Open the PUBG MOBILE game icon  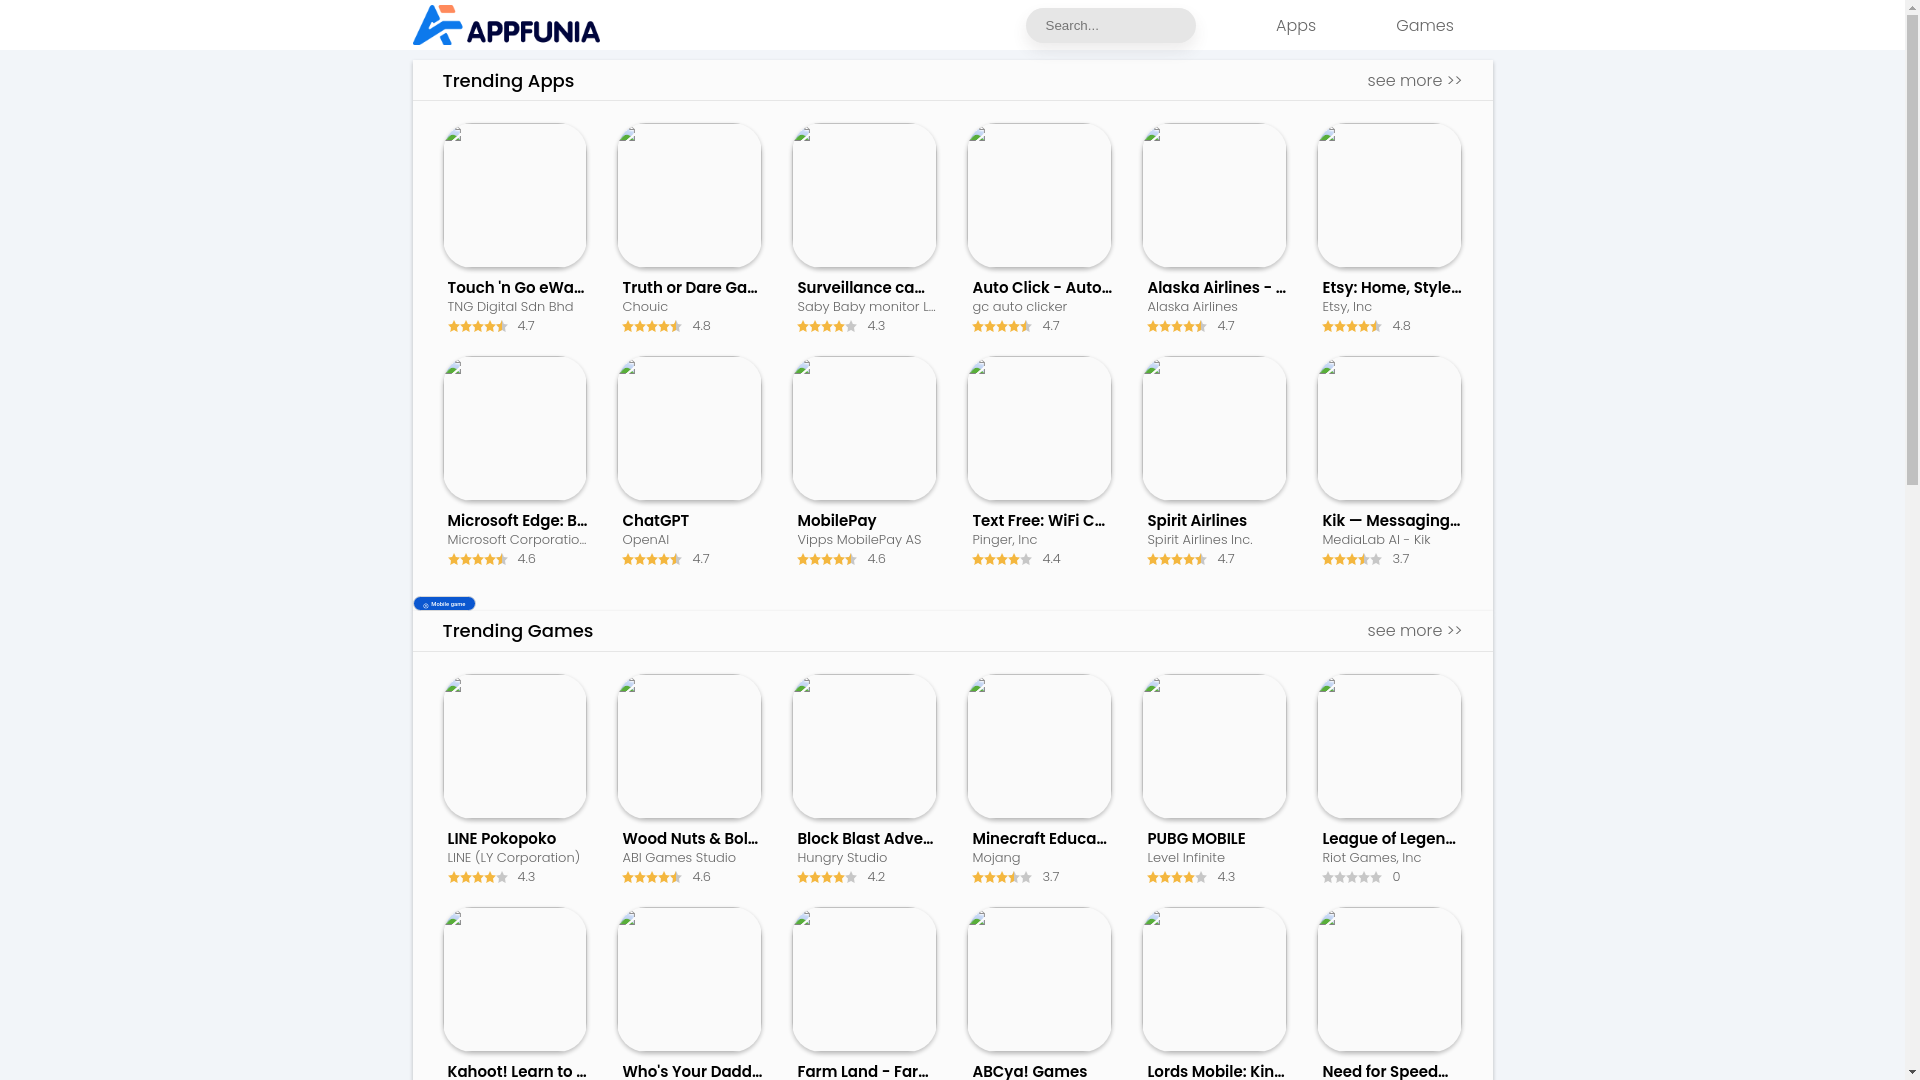click(x=1214, y=746)
